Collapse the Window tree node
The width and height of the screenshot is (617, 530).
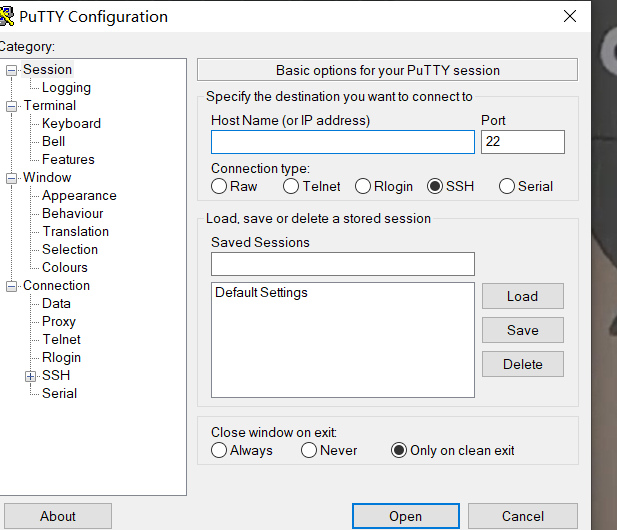11,179
